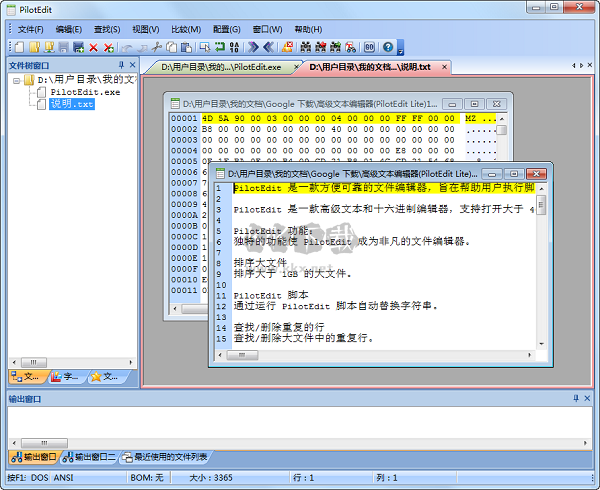
Task: Close the 说明.txt document tab
Action: coord(444,67)
